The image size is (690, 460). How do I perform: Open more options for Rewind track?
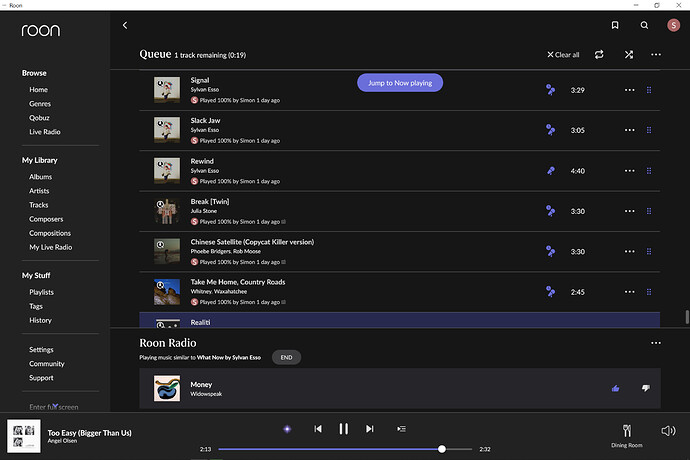tap(630, 171)
